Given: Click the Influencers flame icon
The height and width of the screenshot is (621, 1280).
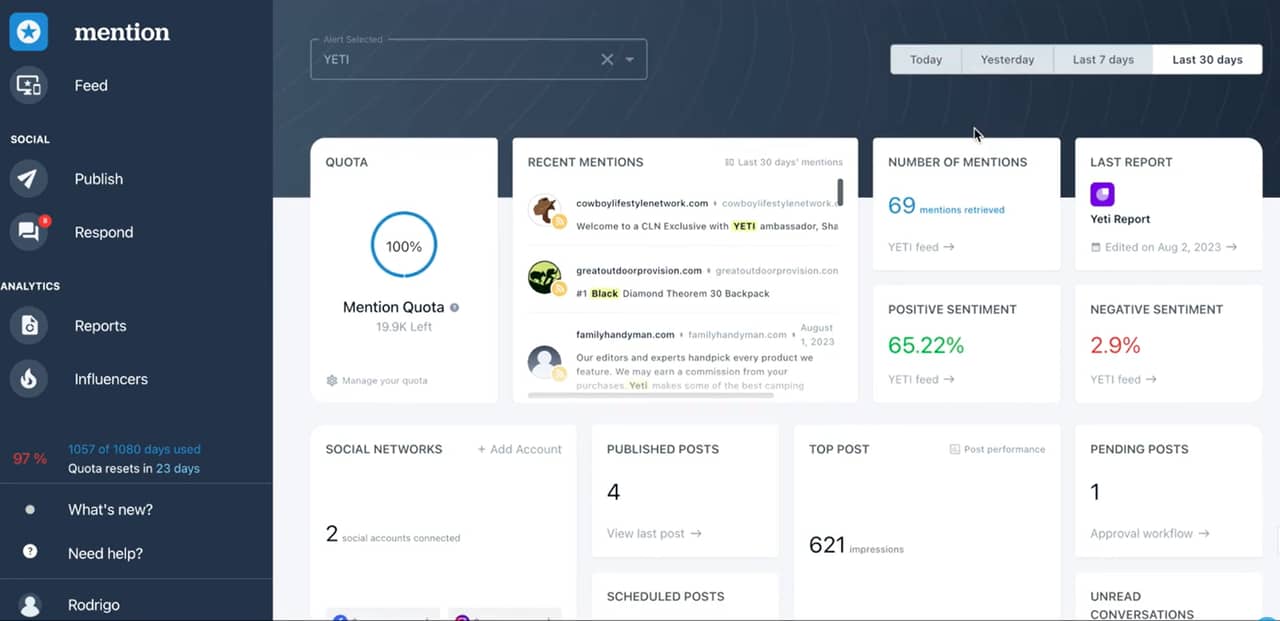Looking at the screenshot, I should tap(29, 379).
